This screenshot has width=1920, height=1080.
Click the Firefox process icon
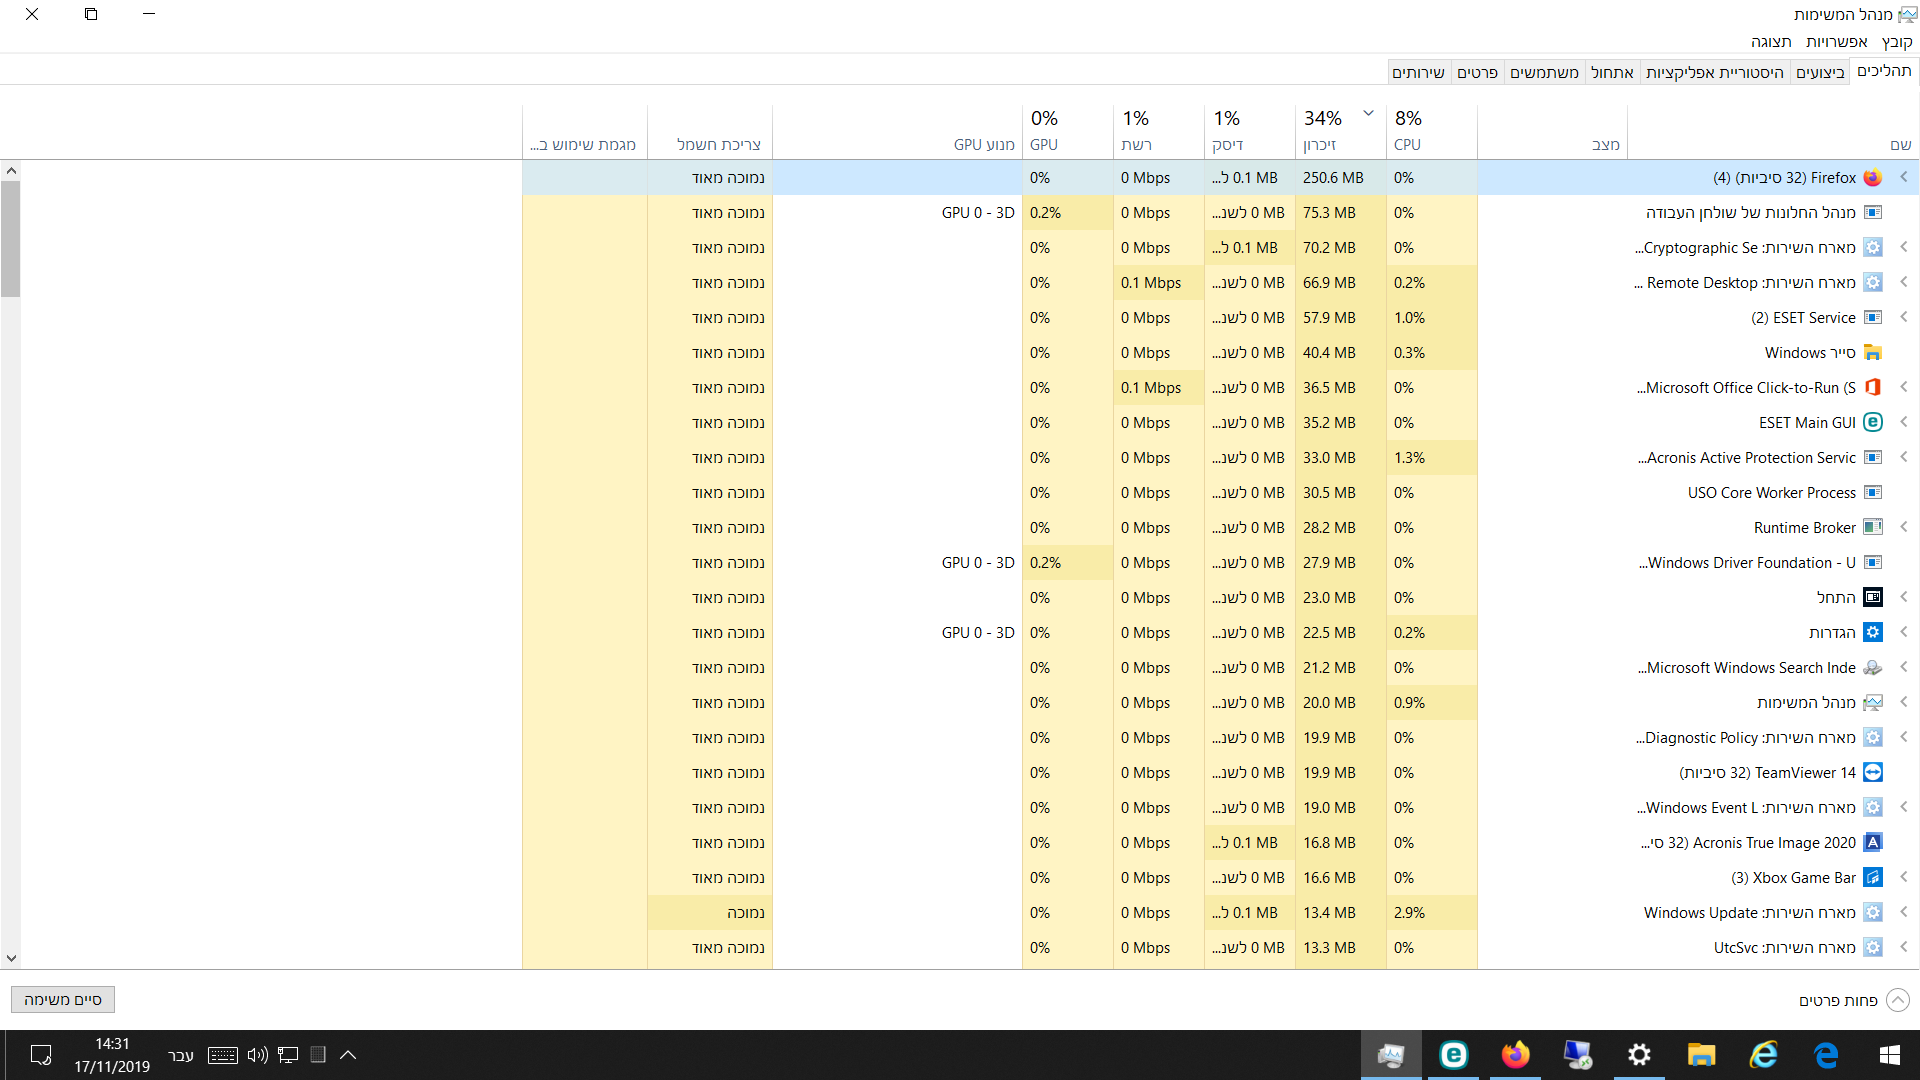1873,178
